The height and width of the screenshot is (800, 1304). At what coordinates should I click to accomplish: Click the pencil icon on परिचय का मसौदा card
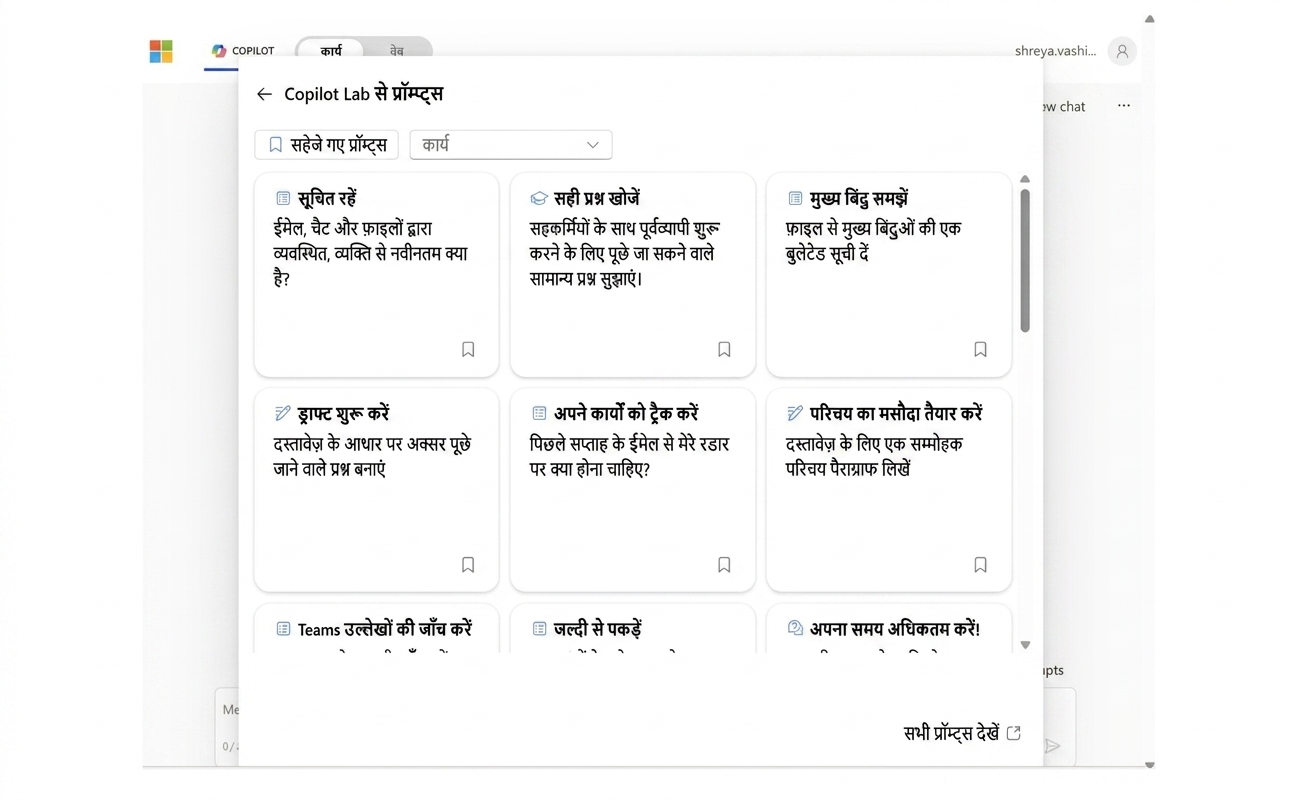(x=795, y=413)
